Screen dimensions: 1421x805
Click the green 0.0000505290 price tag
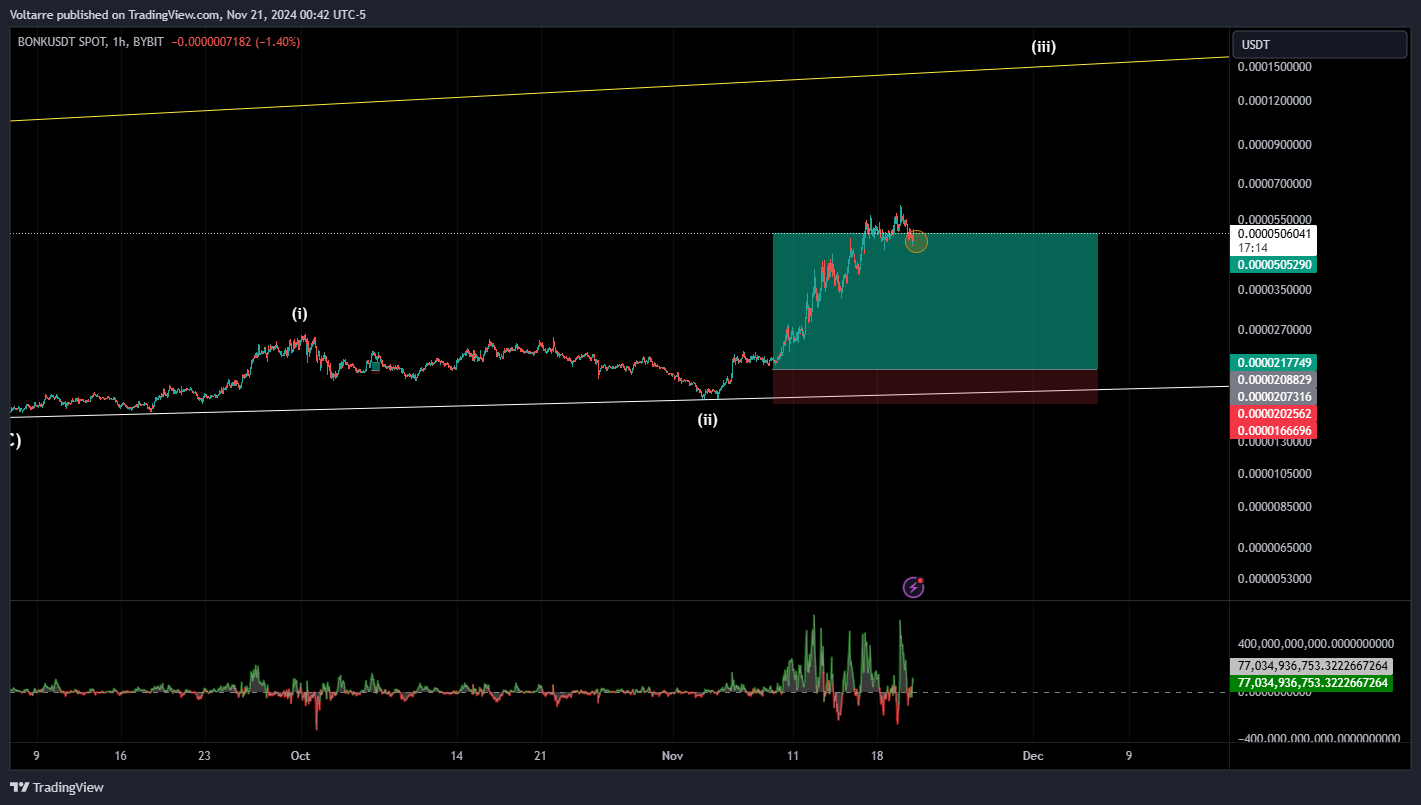coord(1274,265)
